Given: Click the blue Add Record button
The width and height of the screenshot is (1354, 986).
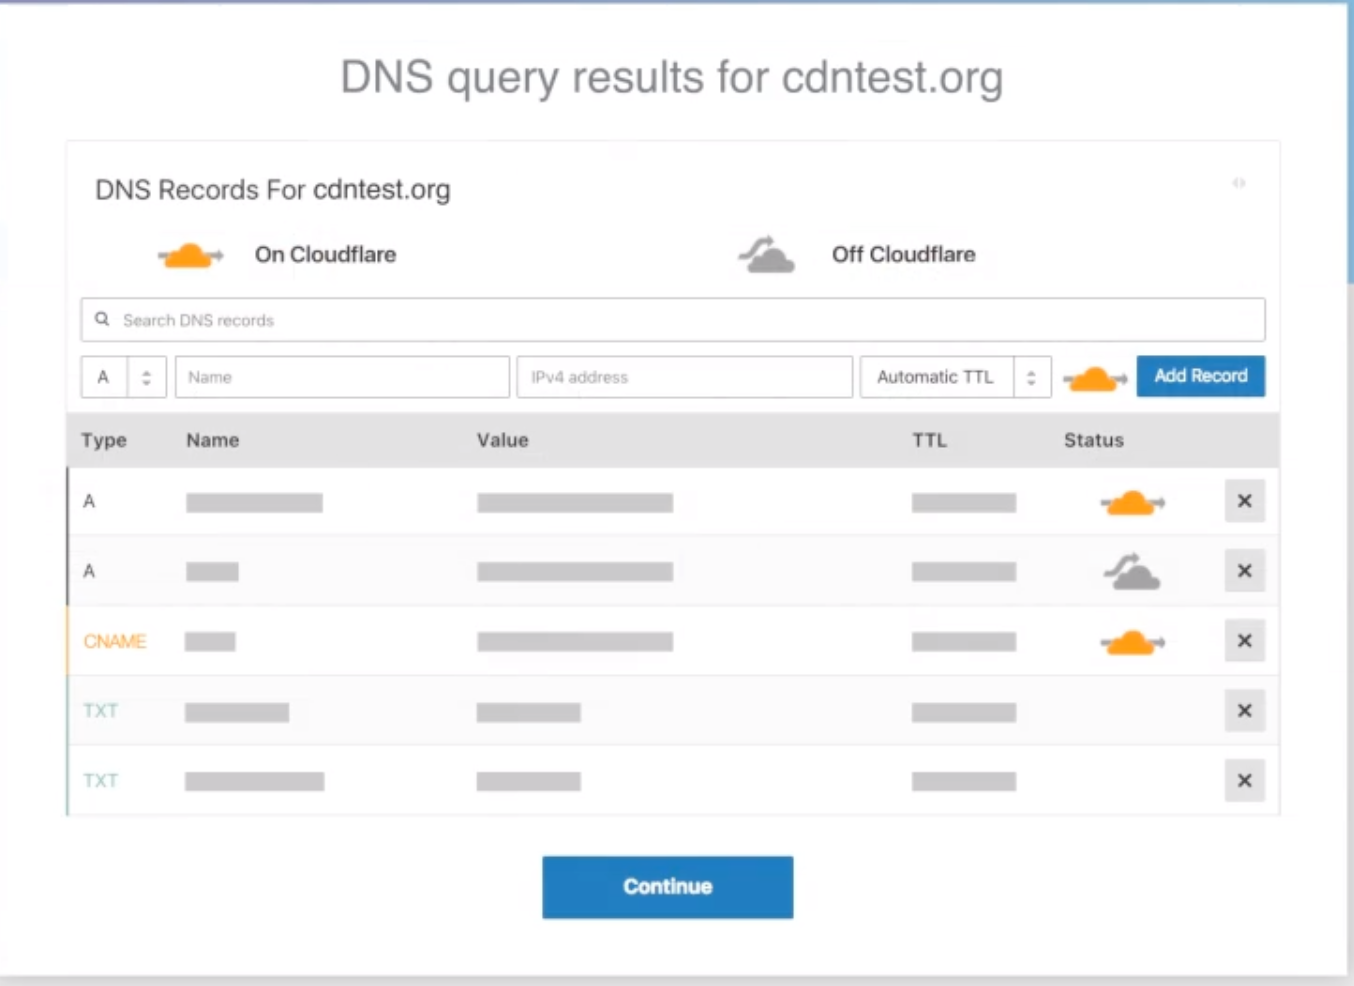Looking at the screenshot, I should pos(1200,376).
